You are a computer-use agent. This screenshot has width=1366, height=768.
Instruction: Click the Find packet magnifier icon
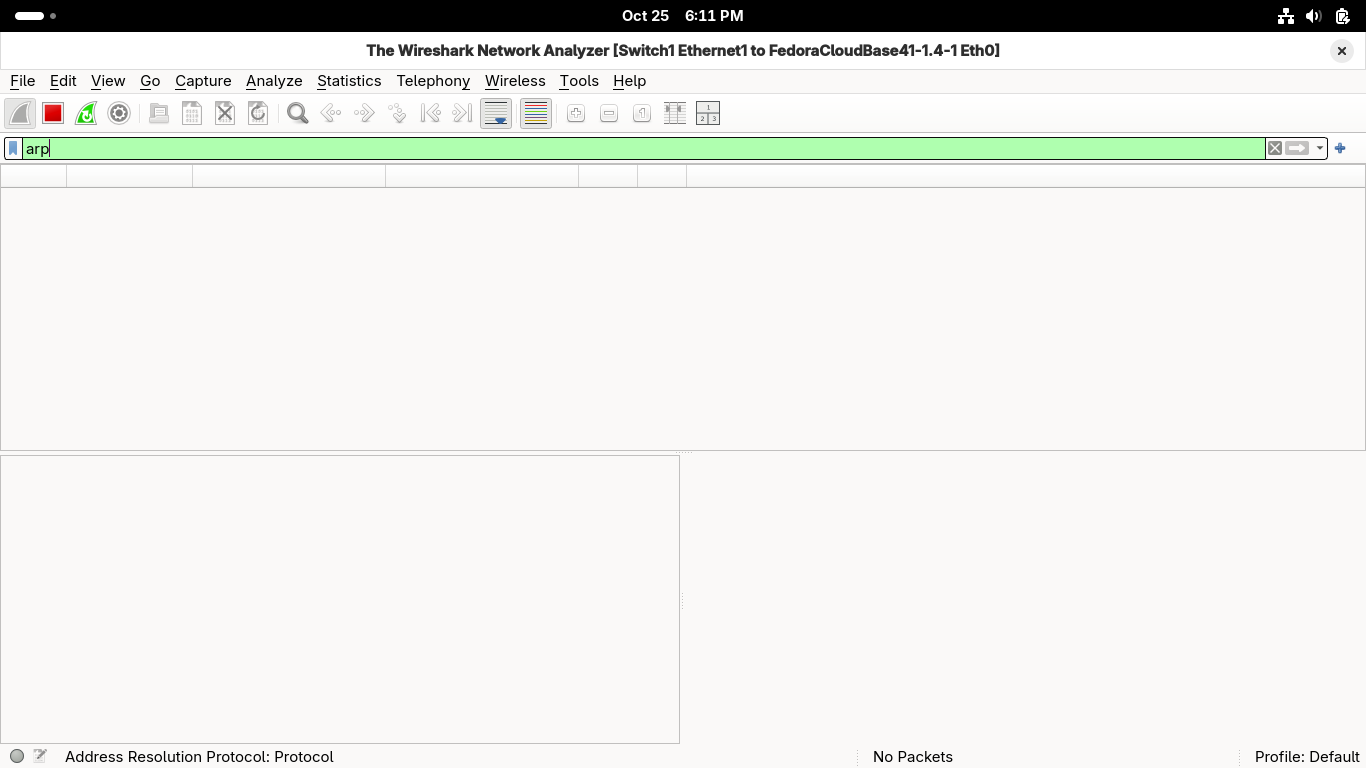click(297, 114)
